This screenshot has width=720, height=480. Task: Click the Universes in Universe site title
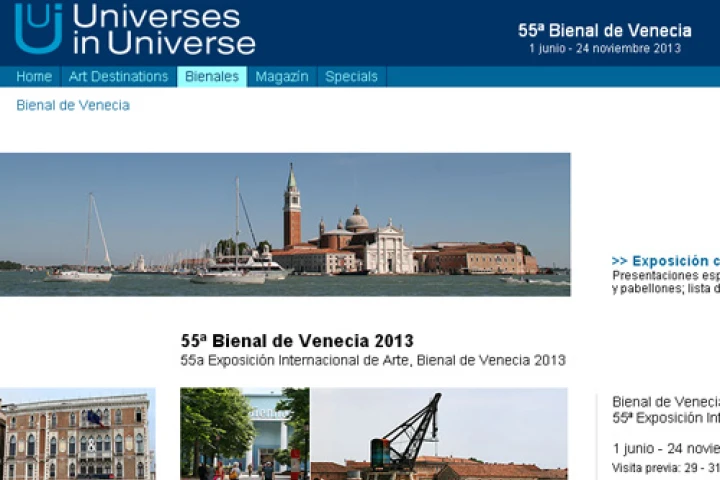click(x=163, y=30)
